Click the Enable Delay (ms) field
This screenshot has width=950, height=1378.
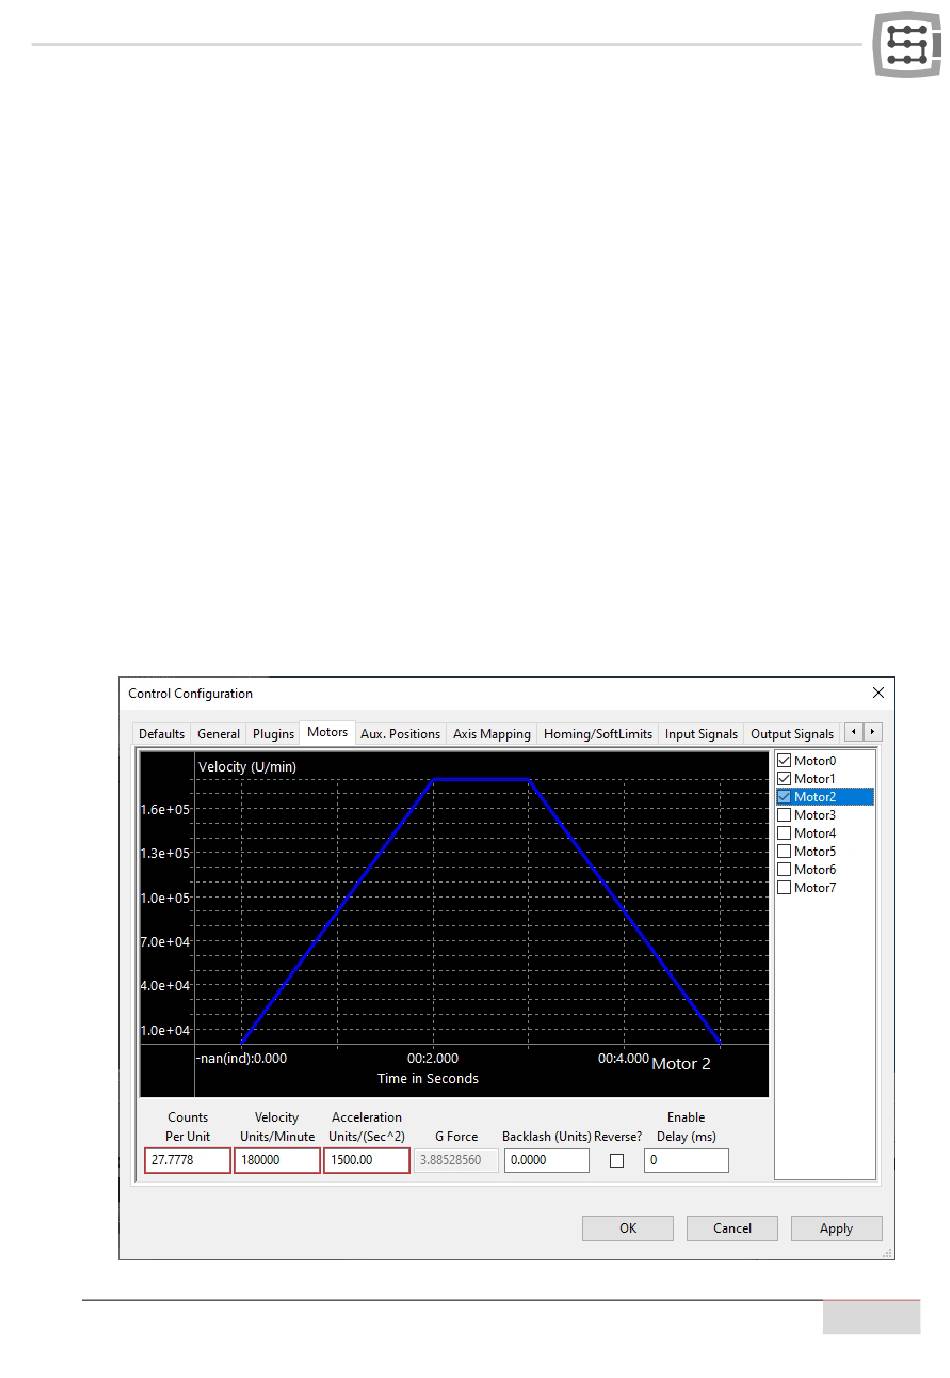pyautogui.click(x=686, y=1160)
